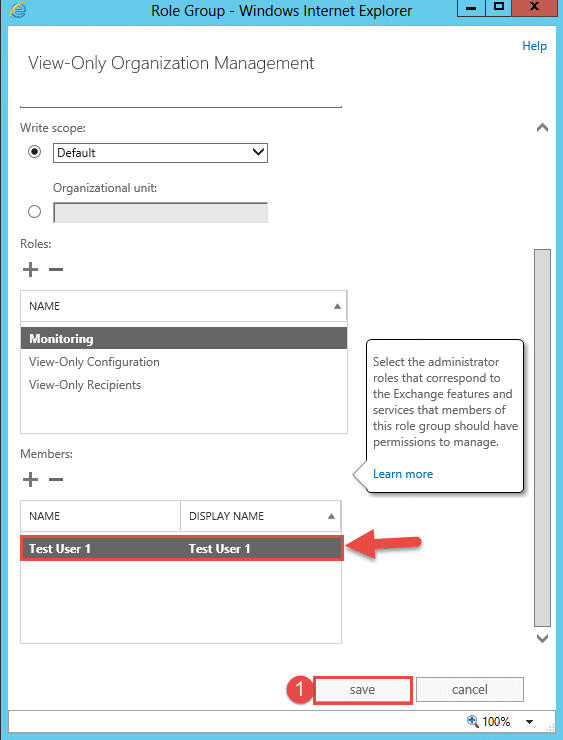The height and width of the screenshot is (740, 563).
Task: Click the Internet Explorer logo in the title bar
Action: click(18, 10)
